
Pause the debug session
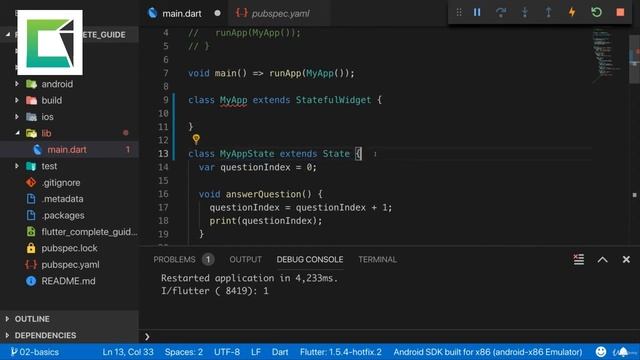coord(477,12)
